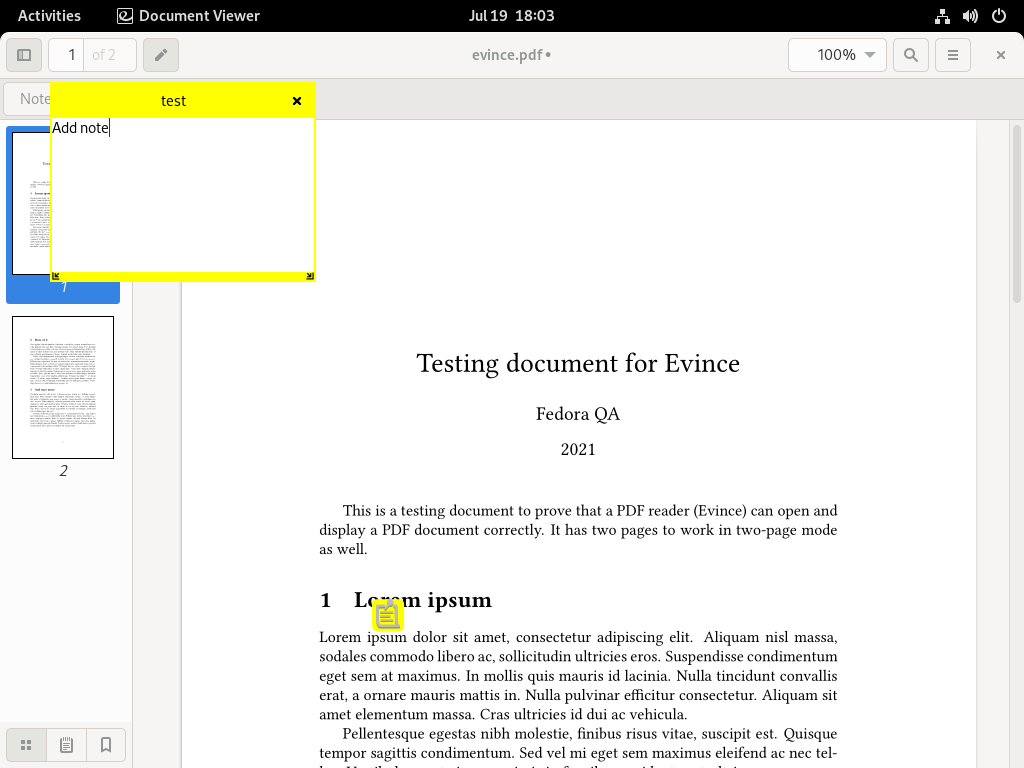Viewport: 1024px width, 768px height.
Task: Click the network status icon
Action: point(942,16)
